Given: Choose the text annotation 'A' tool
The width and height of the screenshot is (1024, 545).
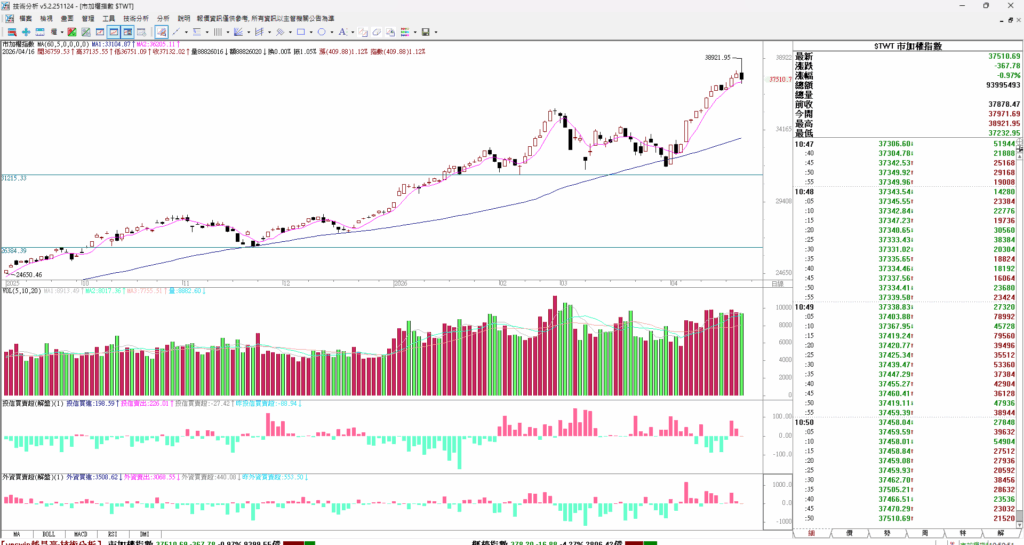Looking at the screenshot, I should pos(342,32).
